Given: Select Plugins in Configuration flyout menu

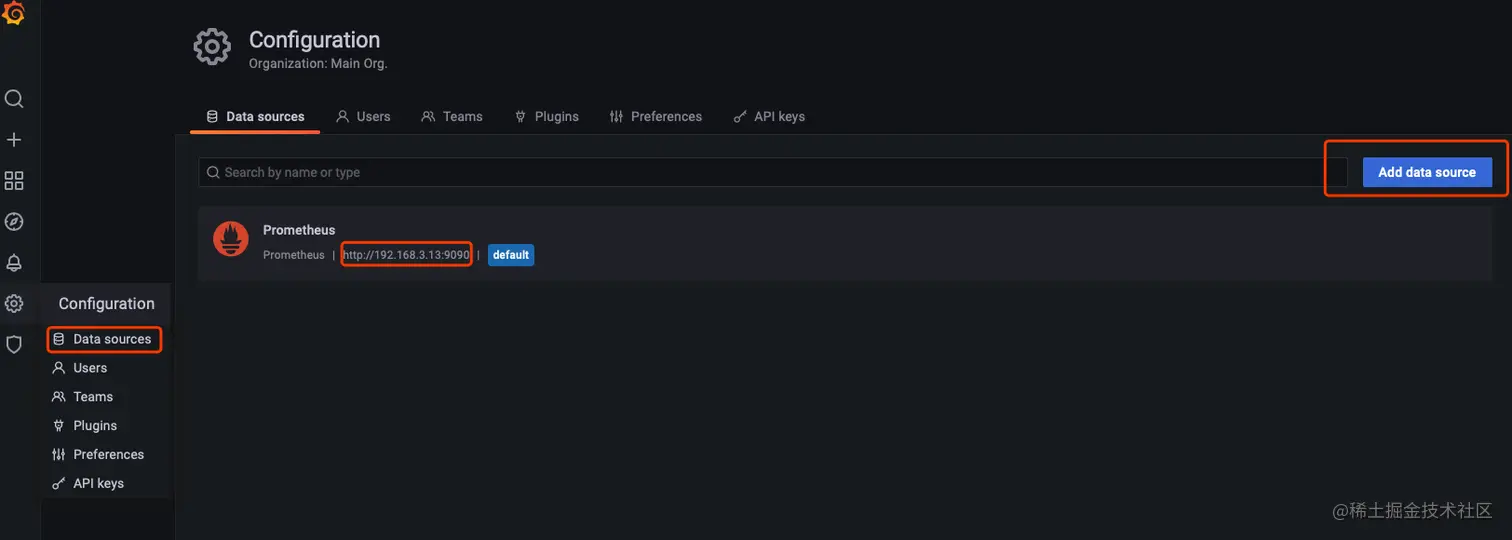Looking at the screenshot, I should point(85,426).
